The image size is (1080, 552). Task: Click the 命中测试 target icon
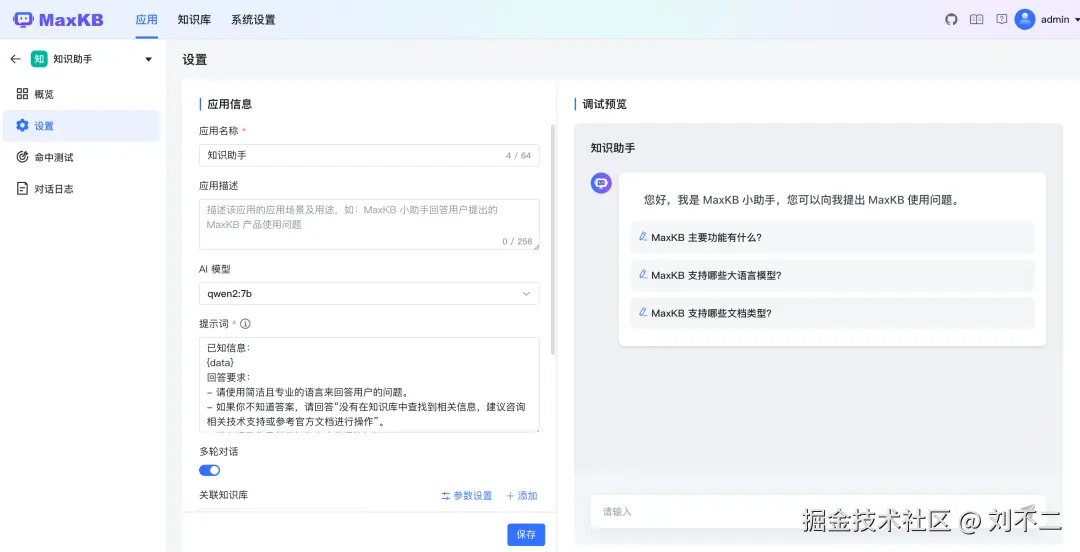pyautogui.click(x=22, y=157)
